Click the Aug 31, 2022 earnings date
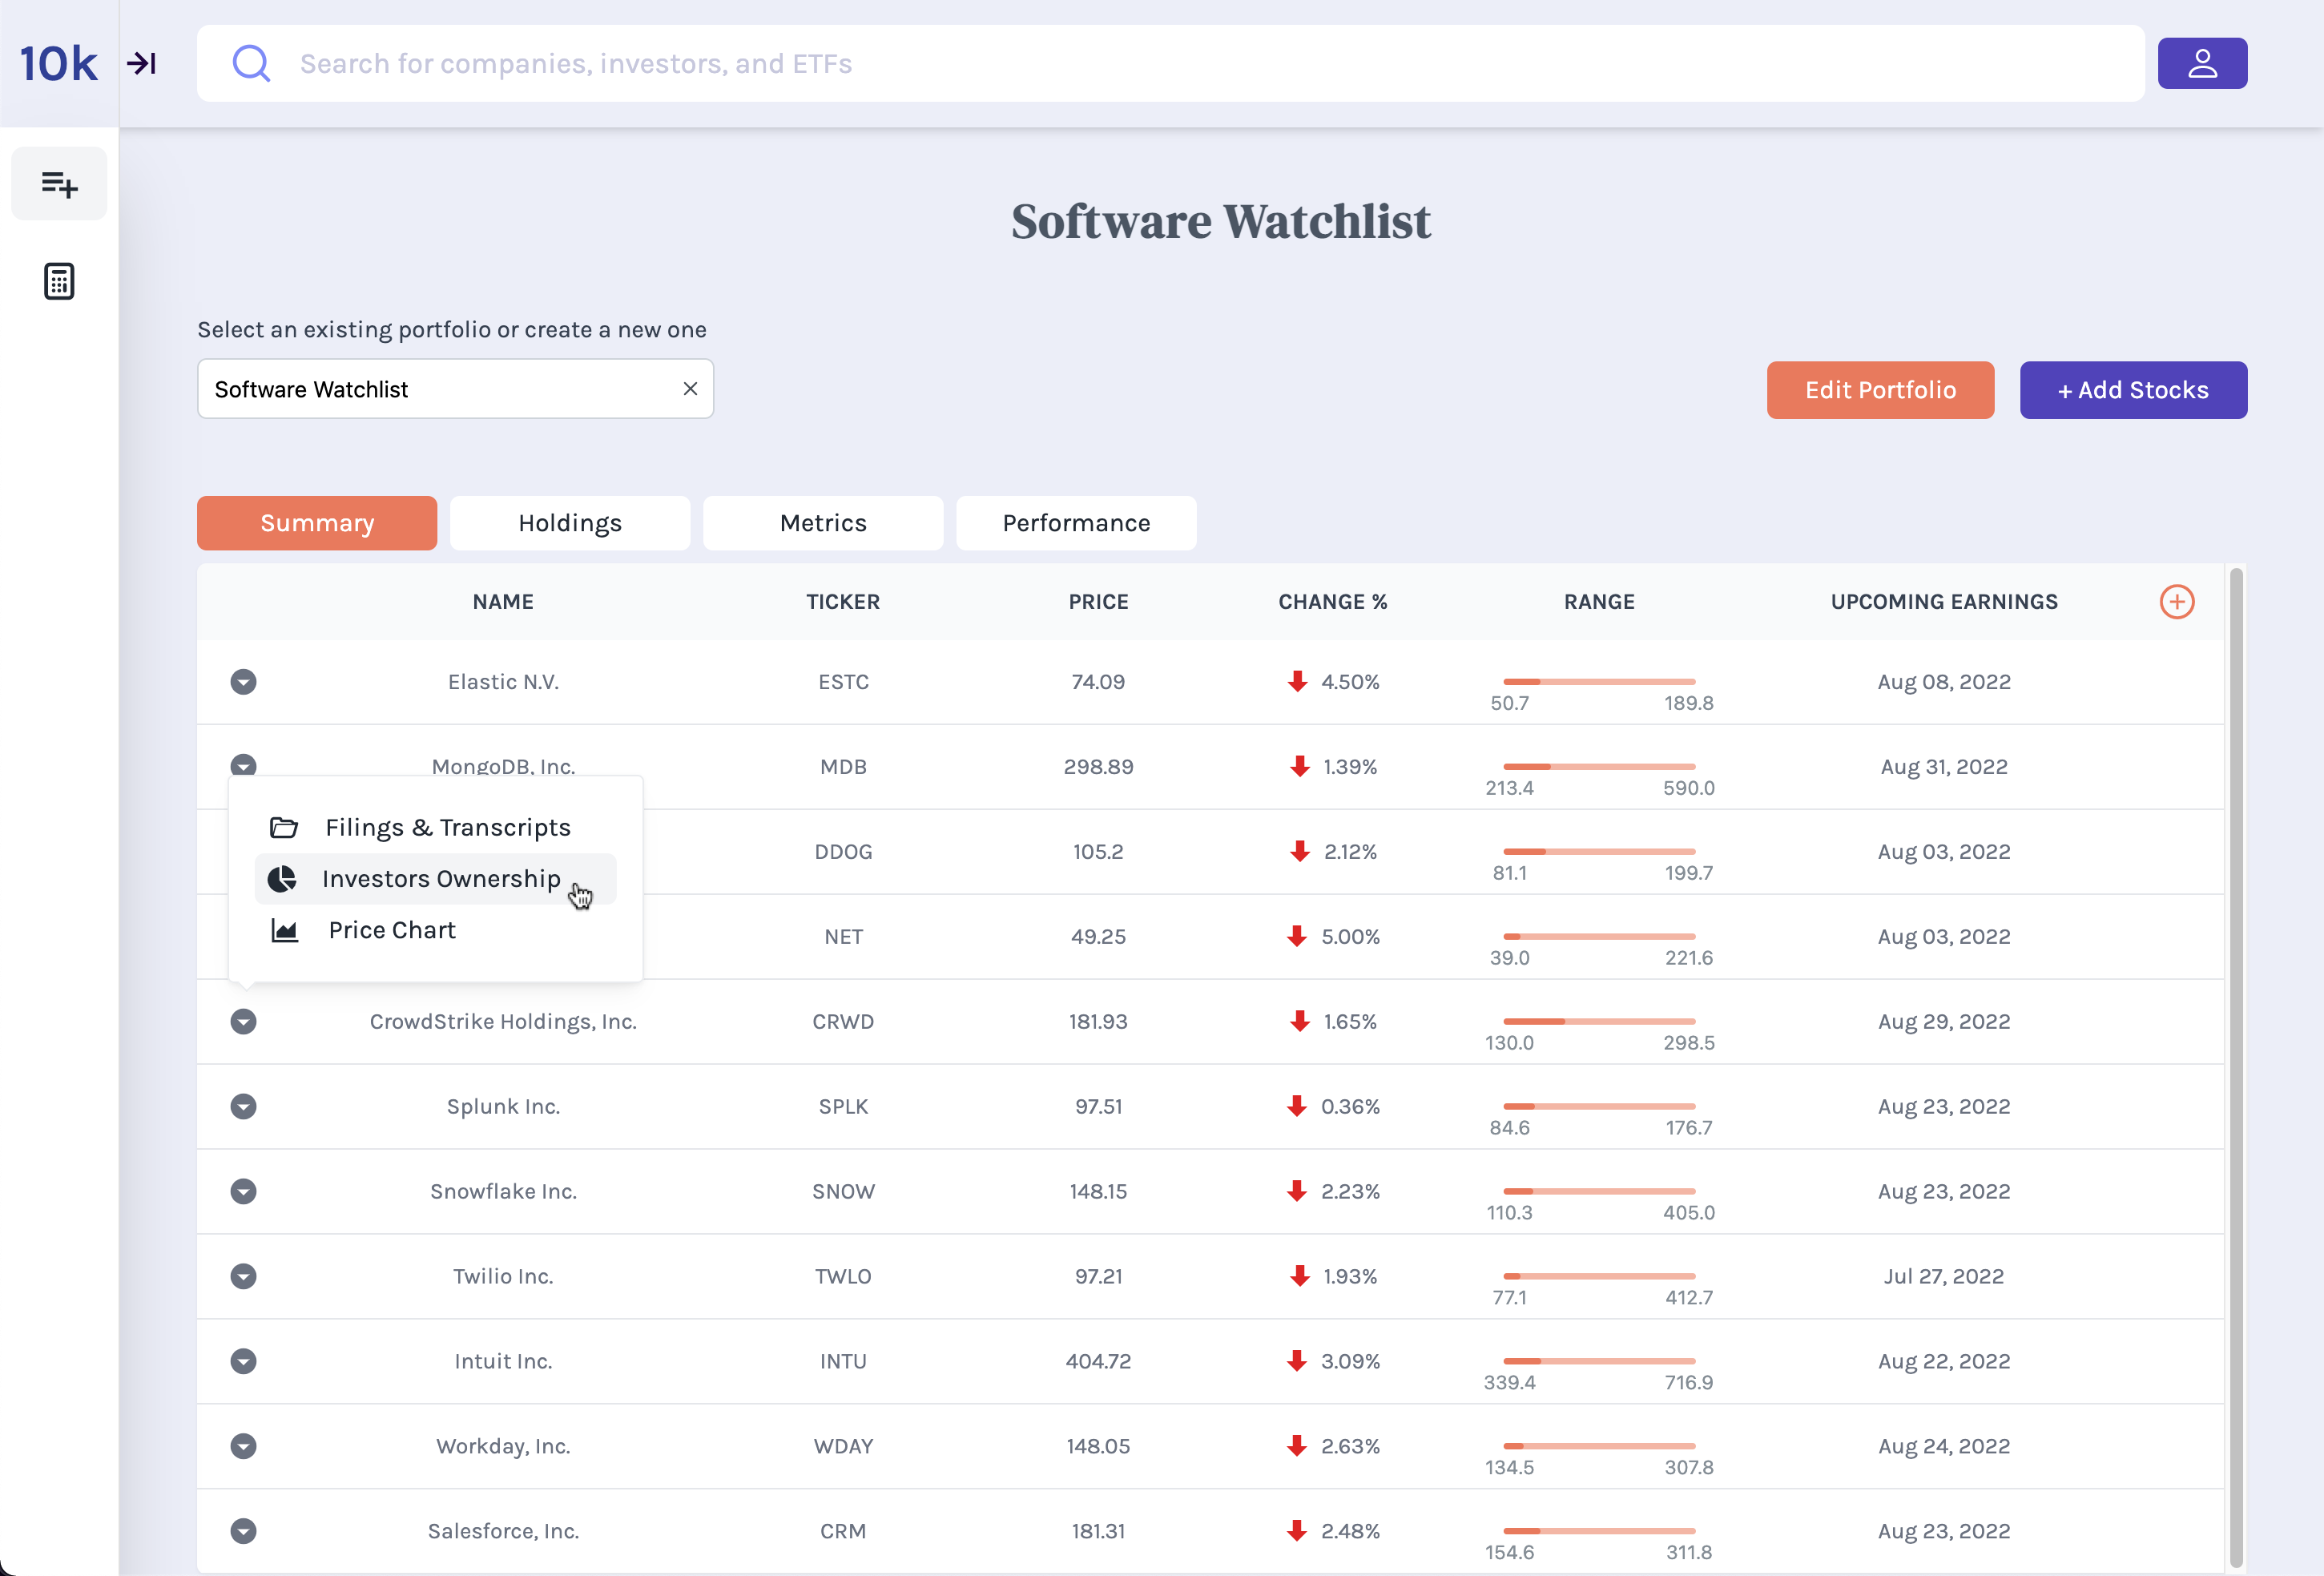The image size is (2324, 1576). 1944,767
